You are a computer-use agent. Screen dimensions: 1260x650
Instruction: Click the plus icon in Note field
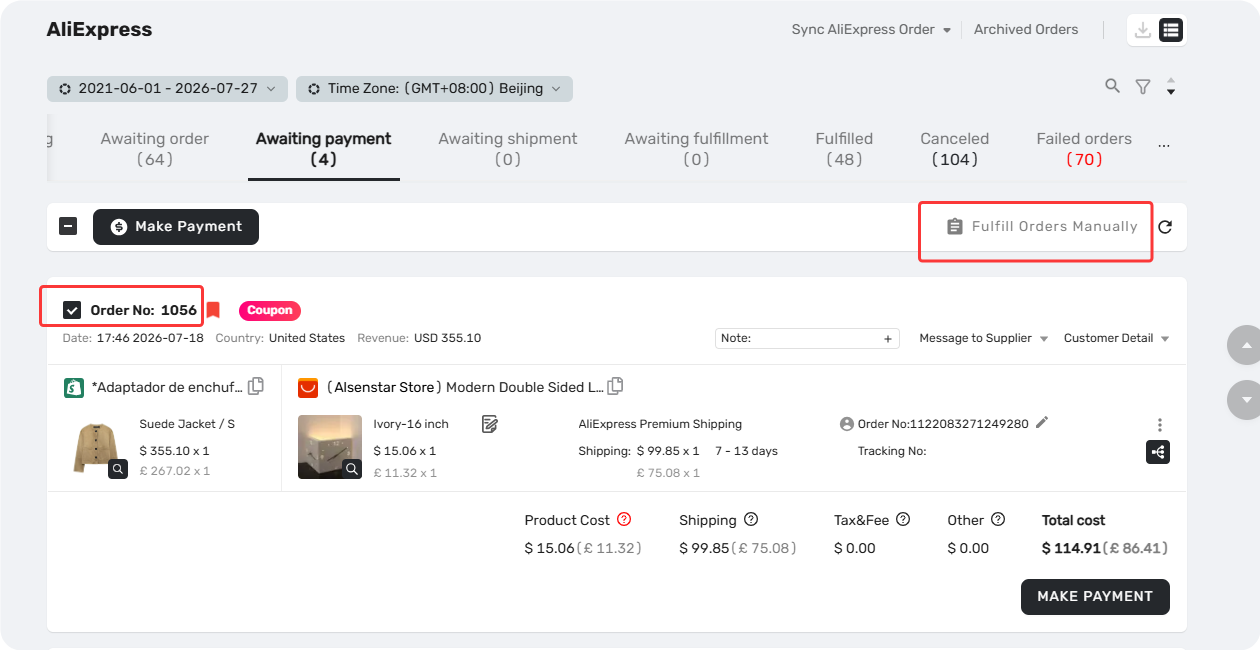tap(887, 339)
